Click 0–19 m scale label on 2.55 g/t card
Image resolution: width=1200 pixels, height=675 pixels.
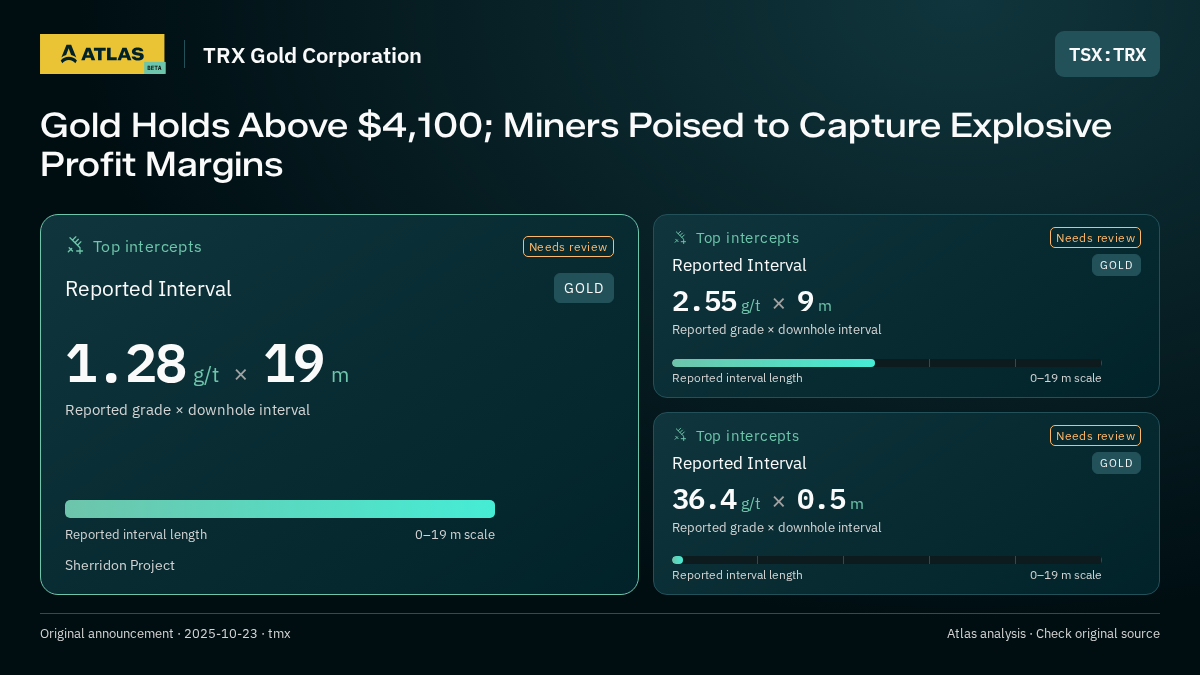pyautogui.click(x=1066, y=378)
